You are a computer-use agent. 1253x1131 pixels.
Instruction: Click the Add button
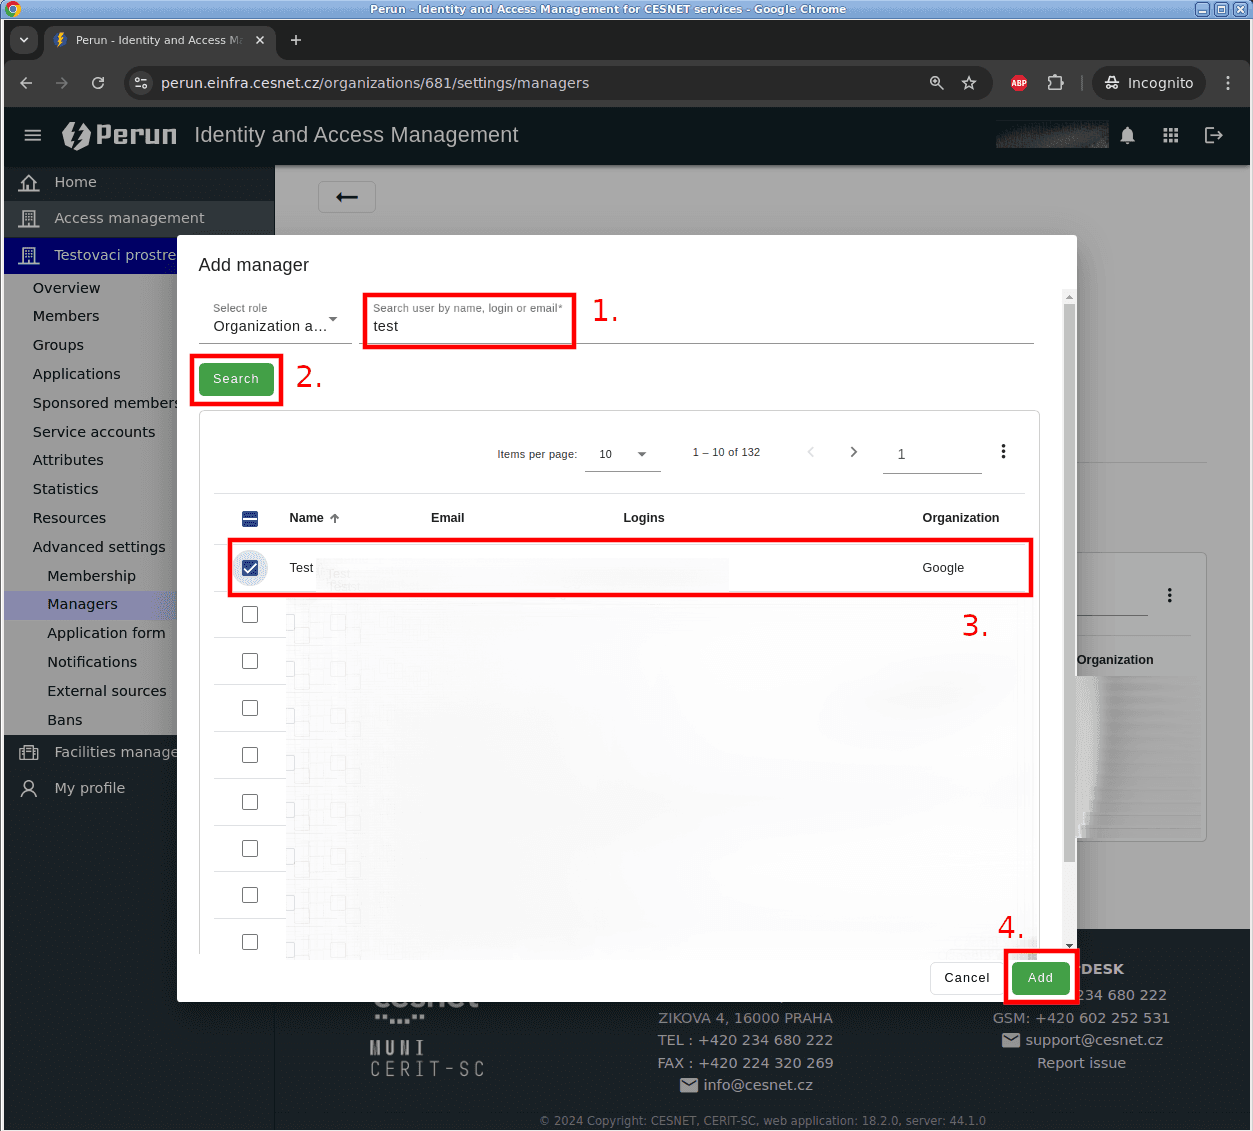click(1040, 978)
